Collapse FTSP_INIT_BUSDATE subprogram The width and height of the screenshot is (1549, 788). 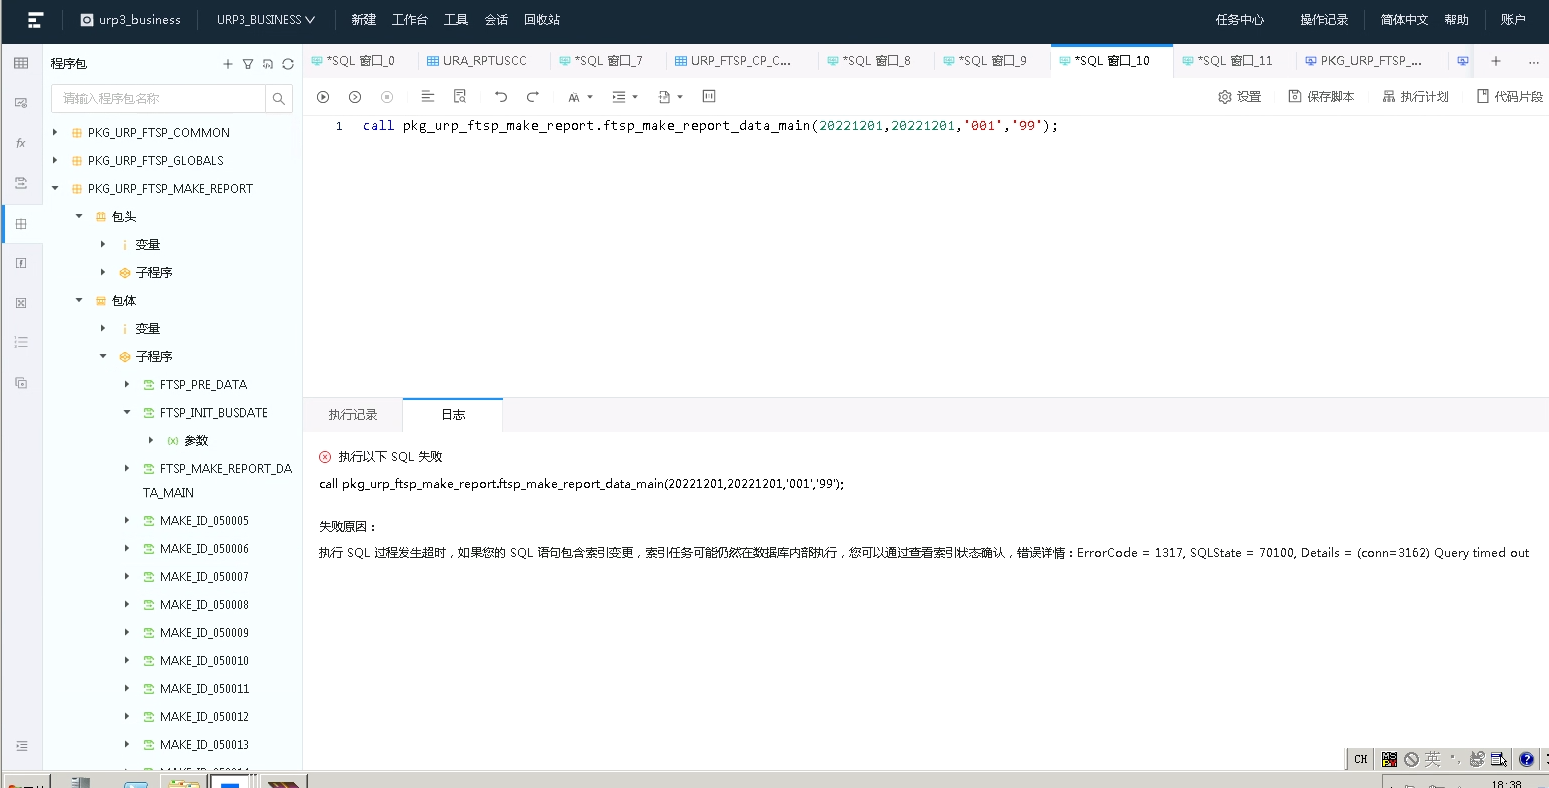127,412
